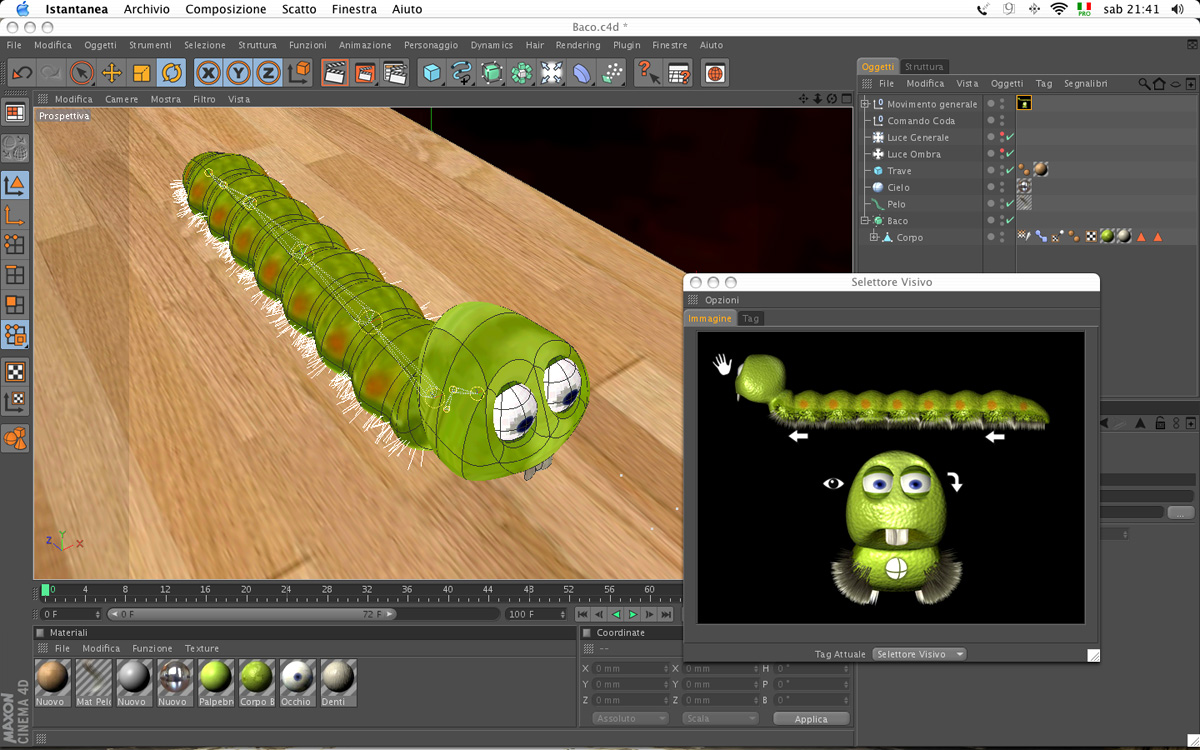Open Opzioni in Selettore Visivo window

pos(722,300)
